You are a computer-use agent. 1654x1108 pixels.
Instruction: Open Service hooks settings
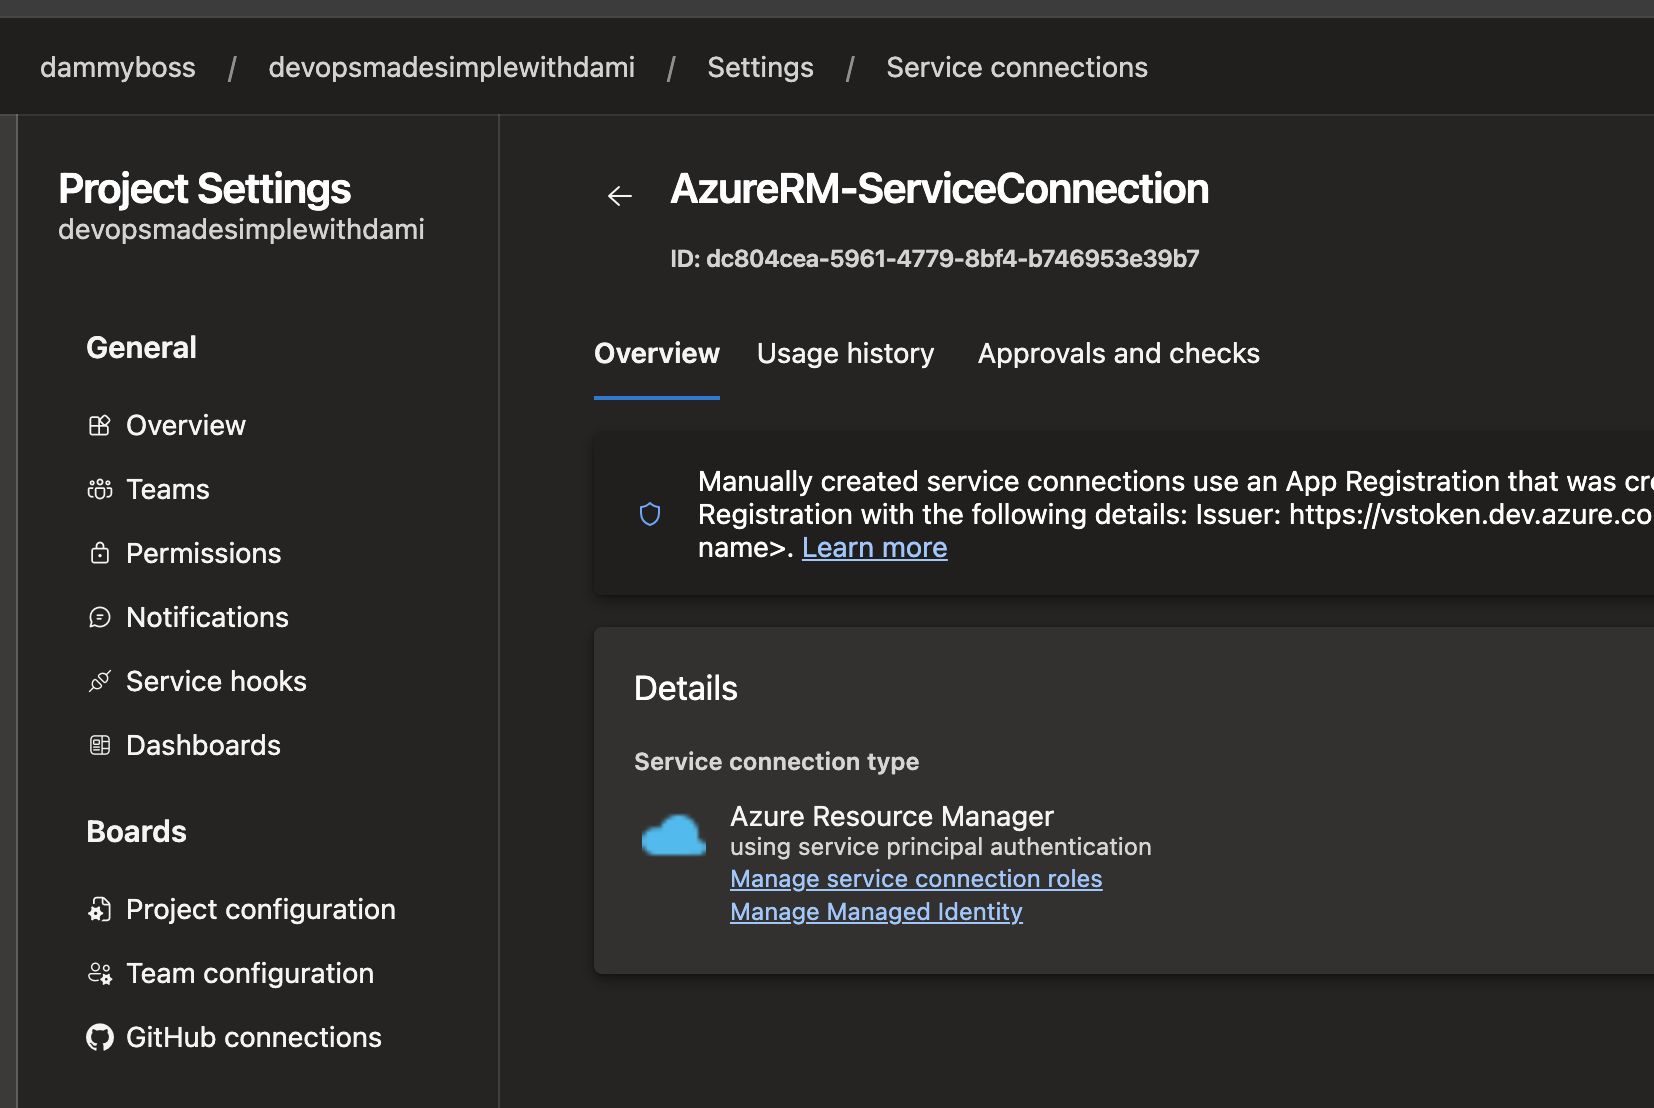(x=217, y=682)
